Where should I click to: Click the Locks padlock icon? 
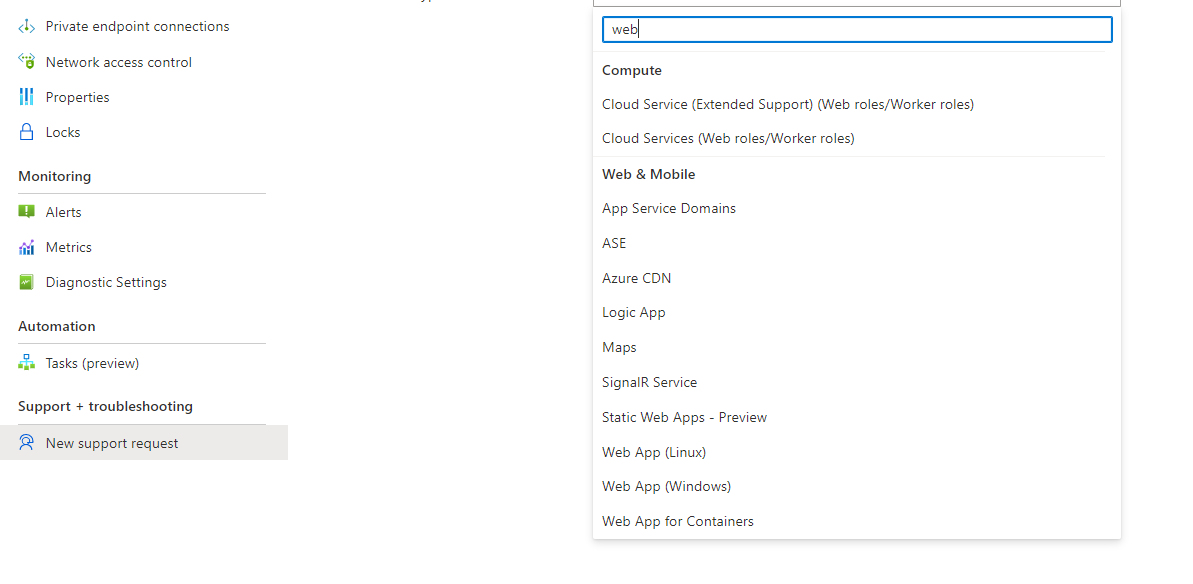coord(25,131)
